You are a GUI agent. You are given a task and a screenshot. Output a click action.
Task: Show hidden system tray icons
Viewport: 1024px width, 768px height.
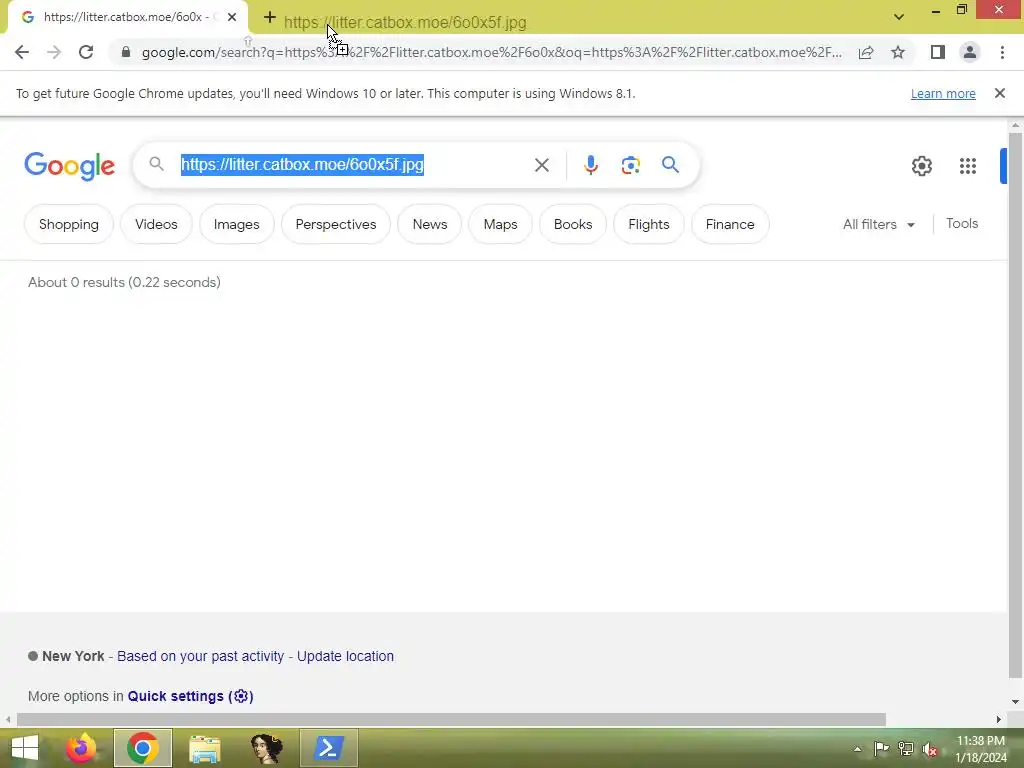857,749
